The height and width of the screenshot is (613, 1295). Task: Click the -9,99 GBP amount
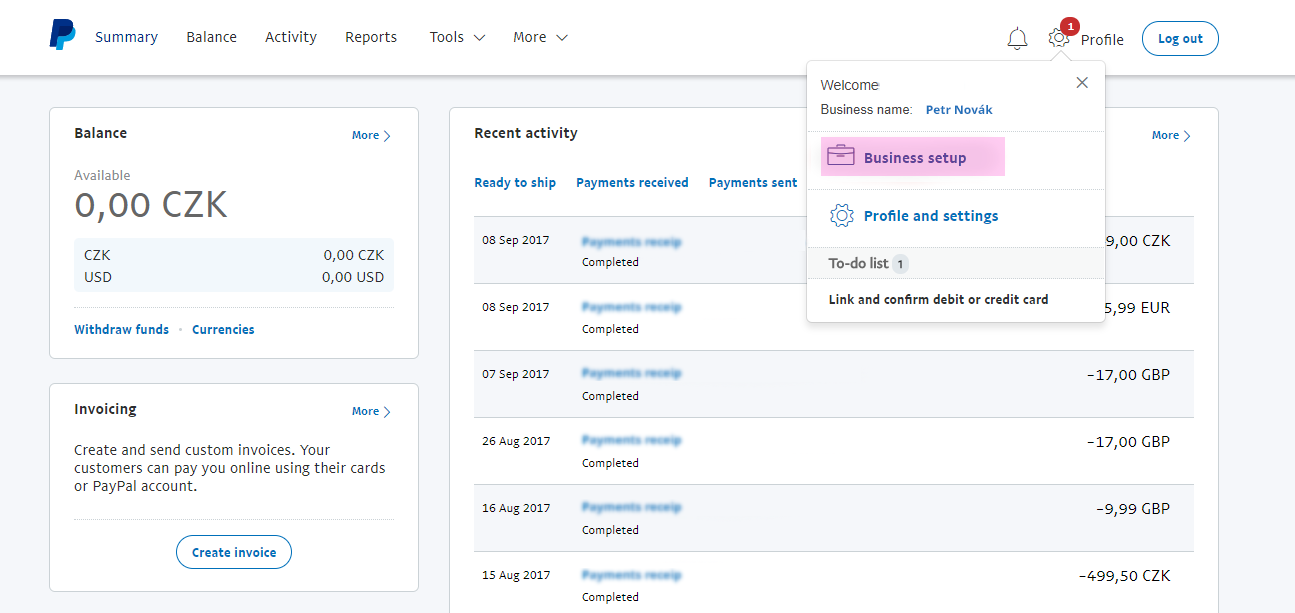(x=1132, y=509)
